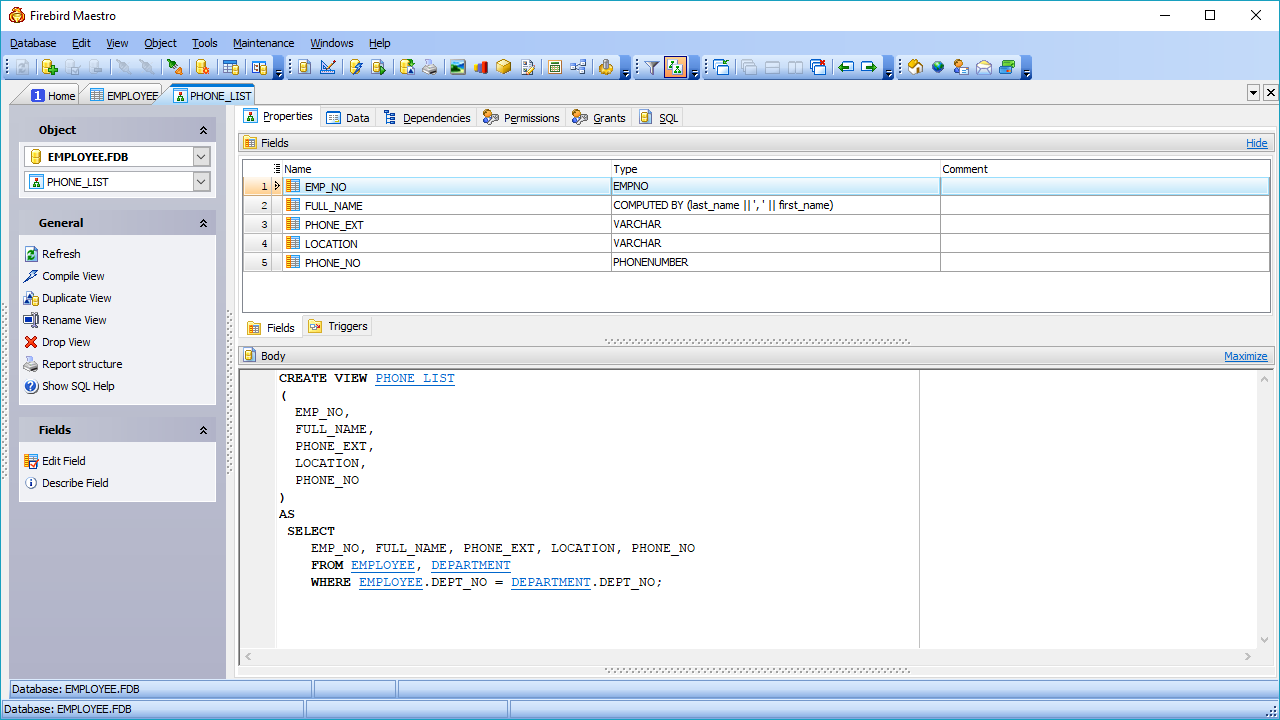Click the Hide link for the Fields panel
Image resolution: width=1280 pixels, height=720 pixels.
coord(1256,143)
